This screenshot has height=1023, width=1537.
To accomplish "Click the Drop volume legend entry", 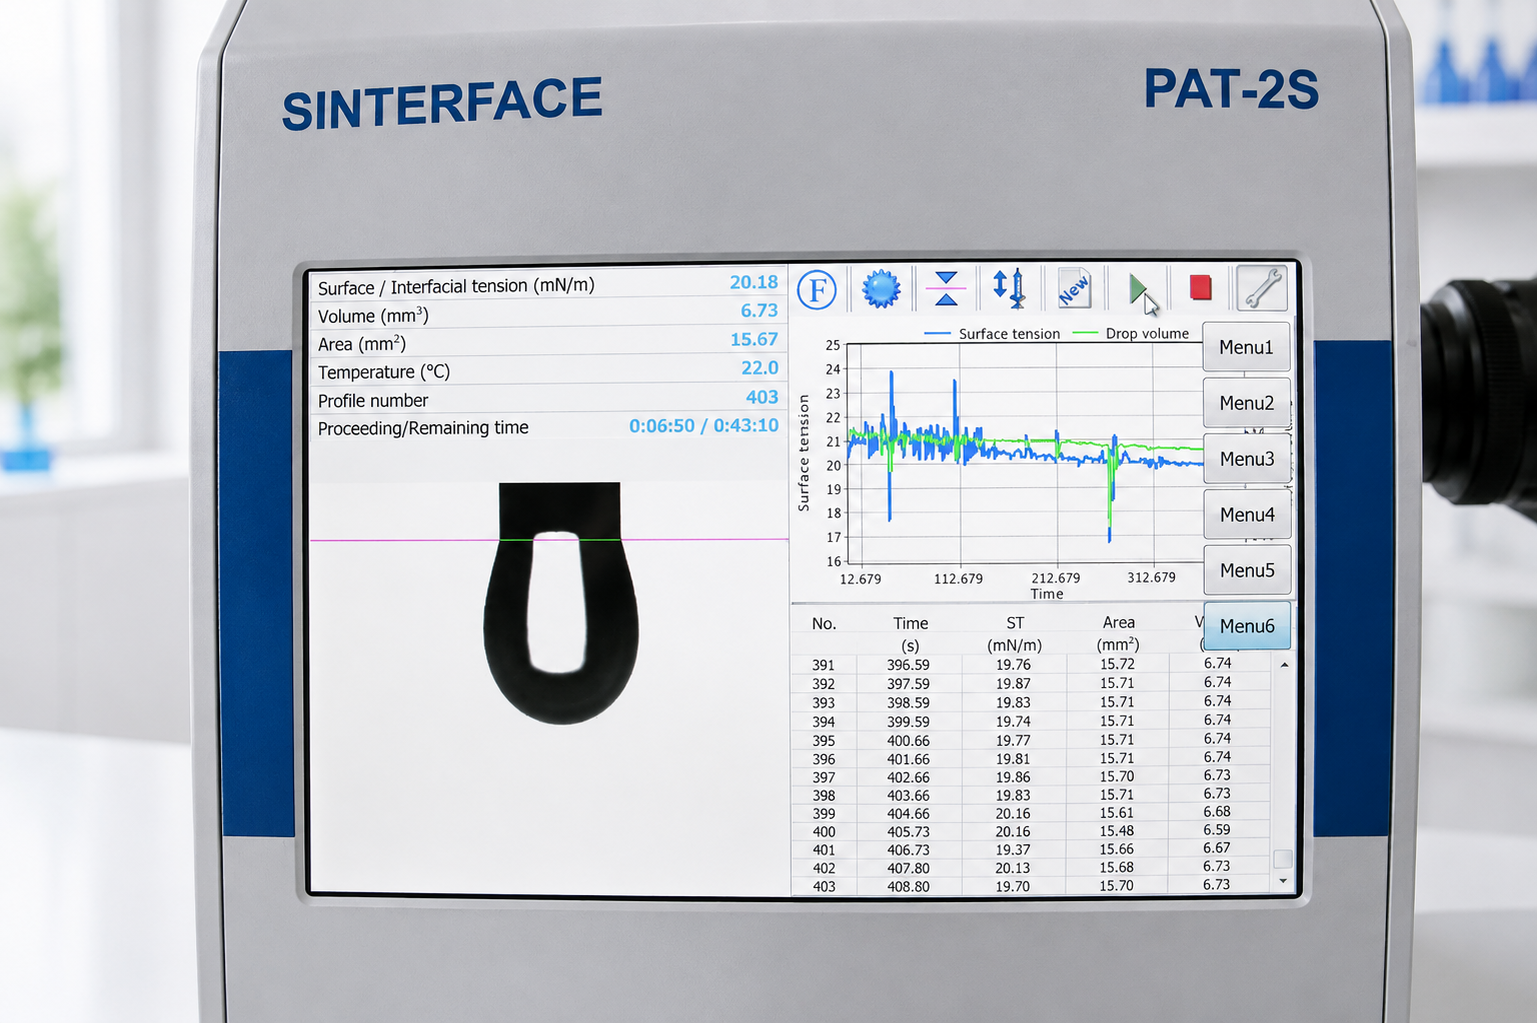I will click(x=1130, y=333).
